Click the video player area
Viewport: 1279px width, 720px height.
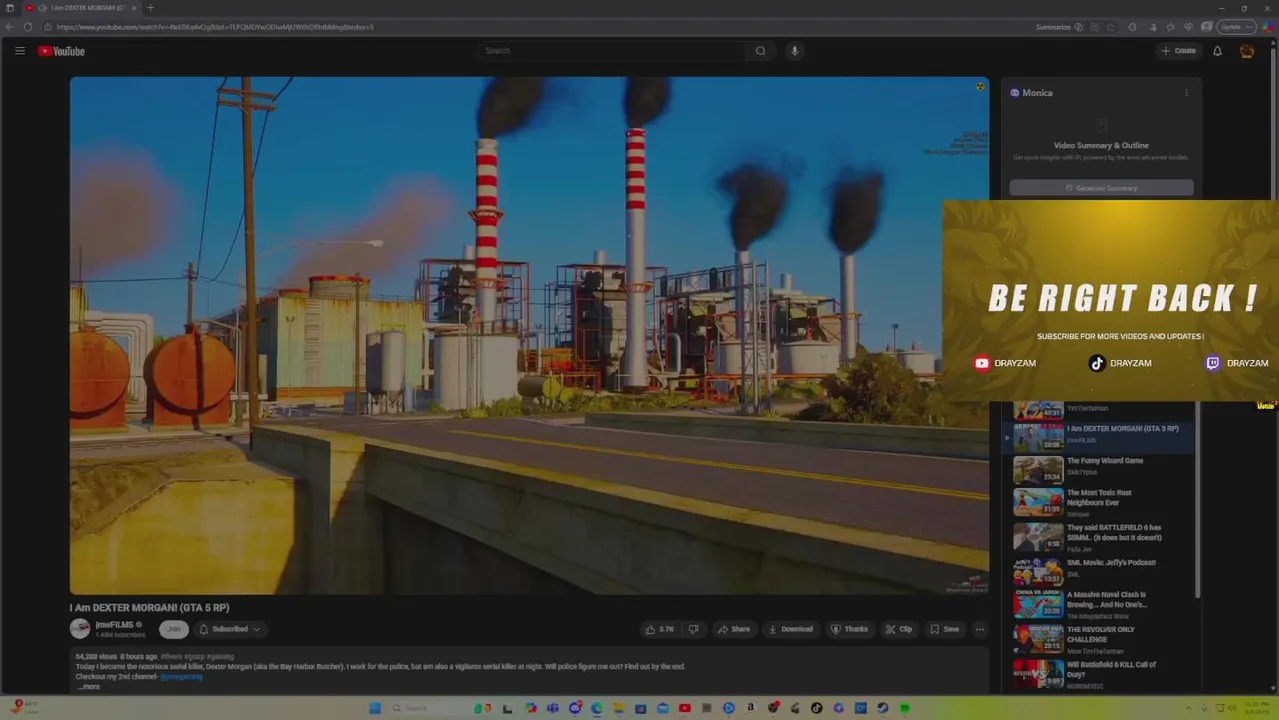coord(529,336)
